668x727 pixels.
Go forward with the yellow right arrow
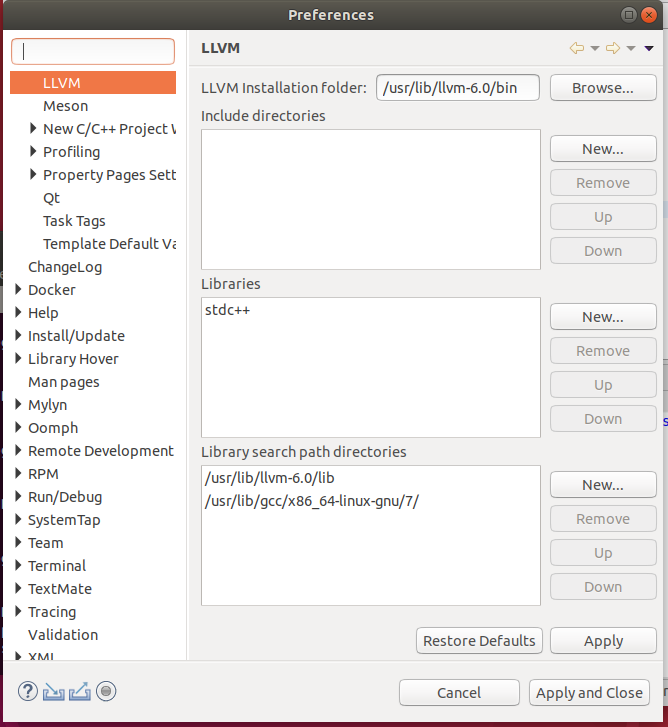tap(613, 48)
